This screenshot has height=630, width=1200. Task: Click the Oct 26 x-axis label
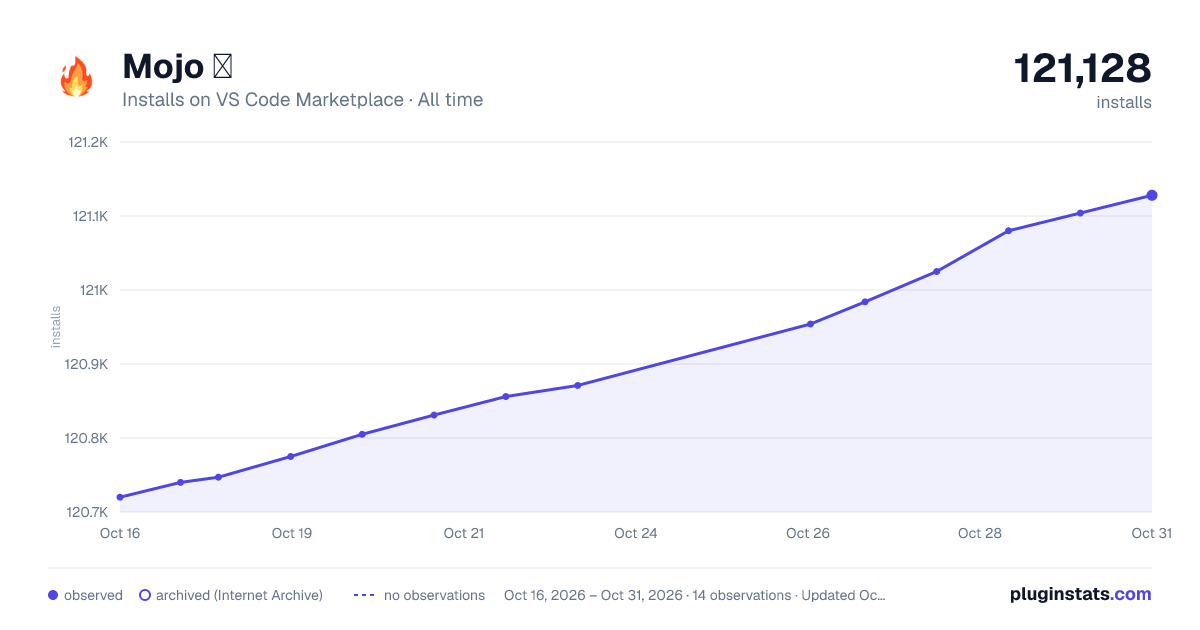click(x=808, y=533)
